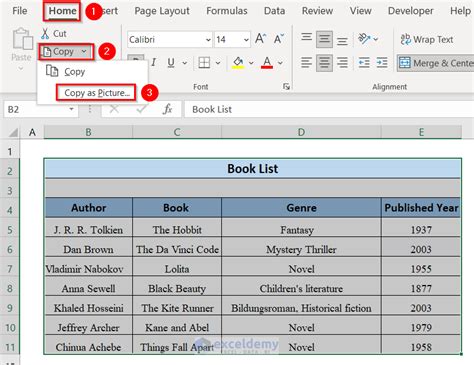Open the text Orientation tool
474x365 pixels.
click(364, 39)
